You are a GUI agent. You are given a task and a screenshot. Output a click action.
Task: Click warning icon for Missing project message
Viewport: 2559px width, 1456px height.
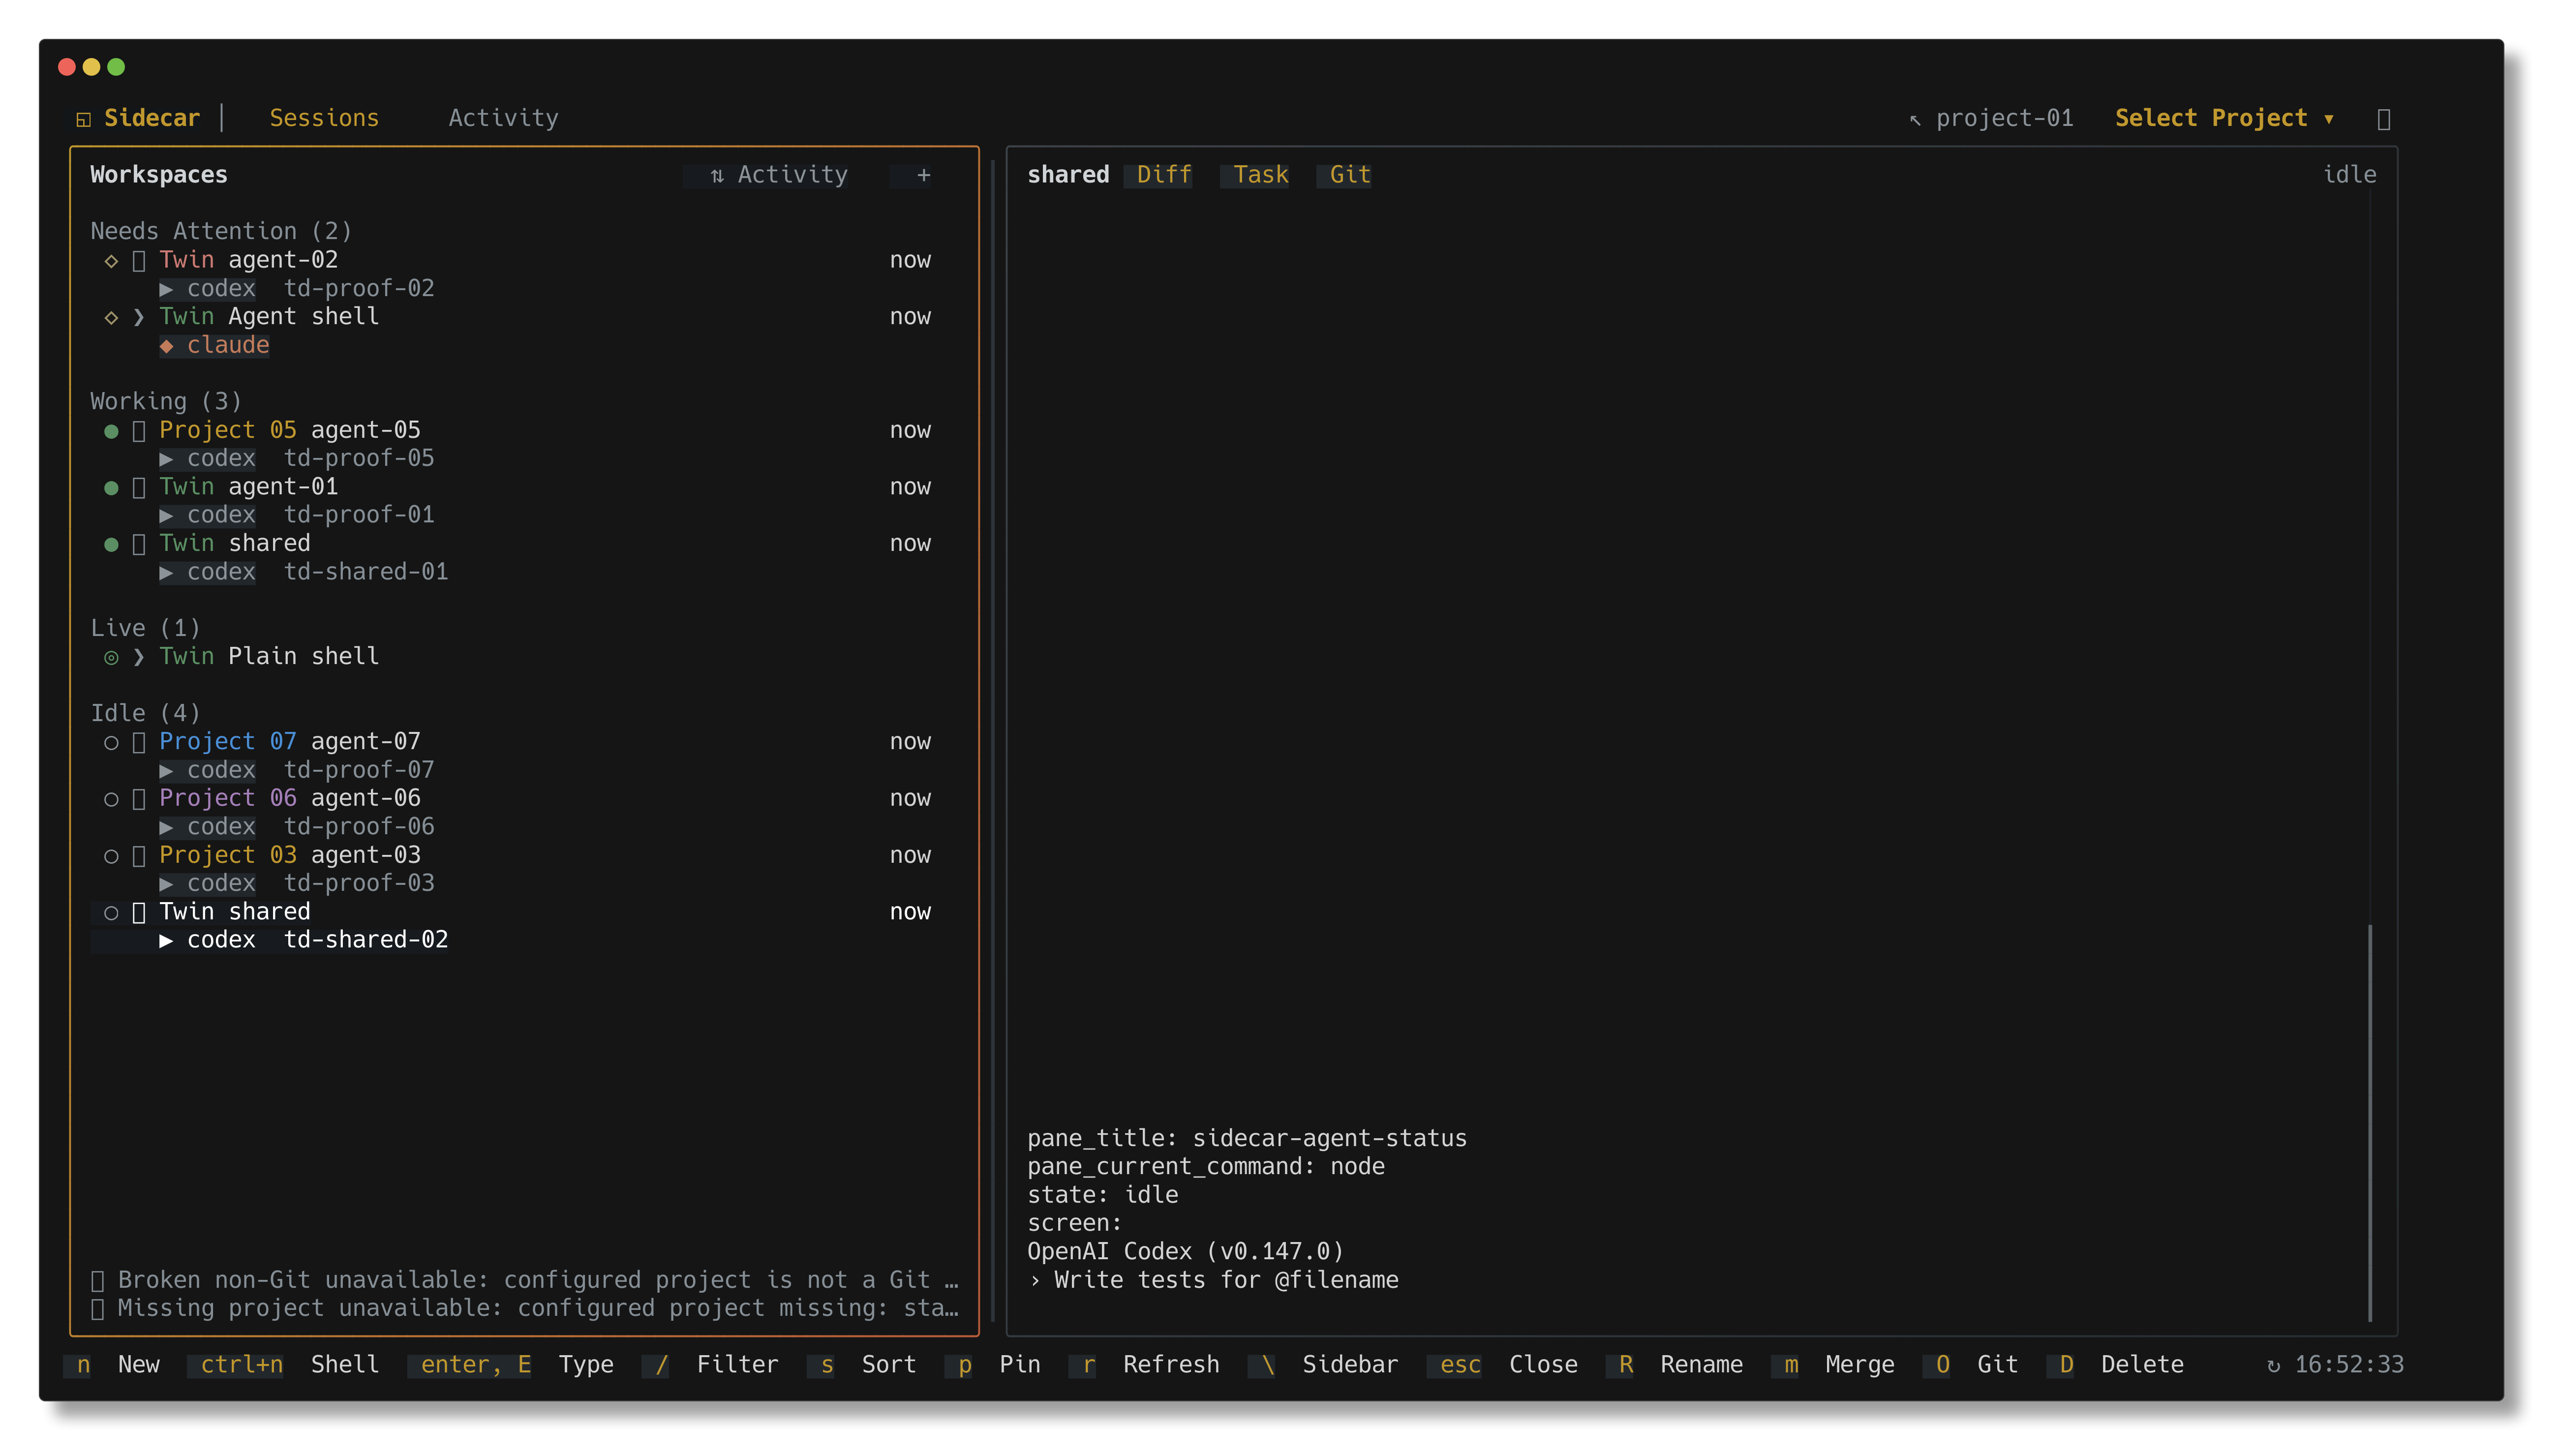pos(97,1309)
